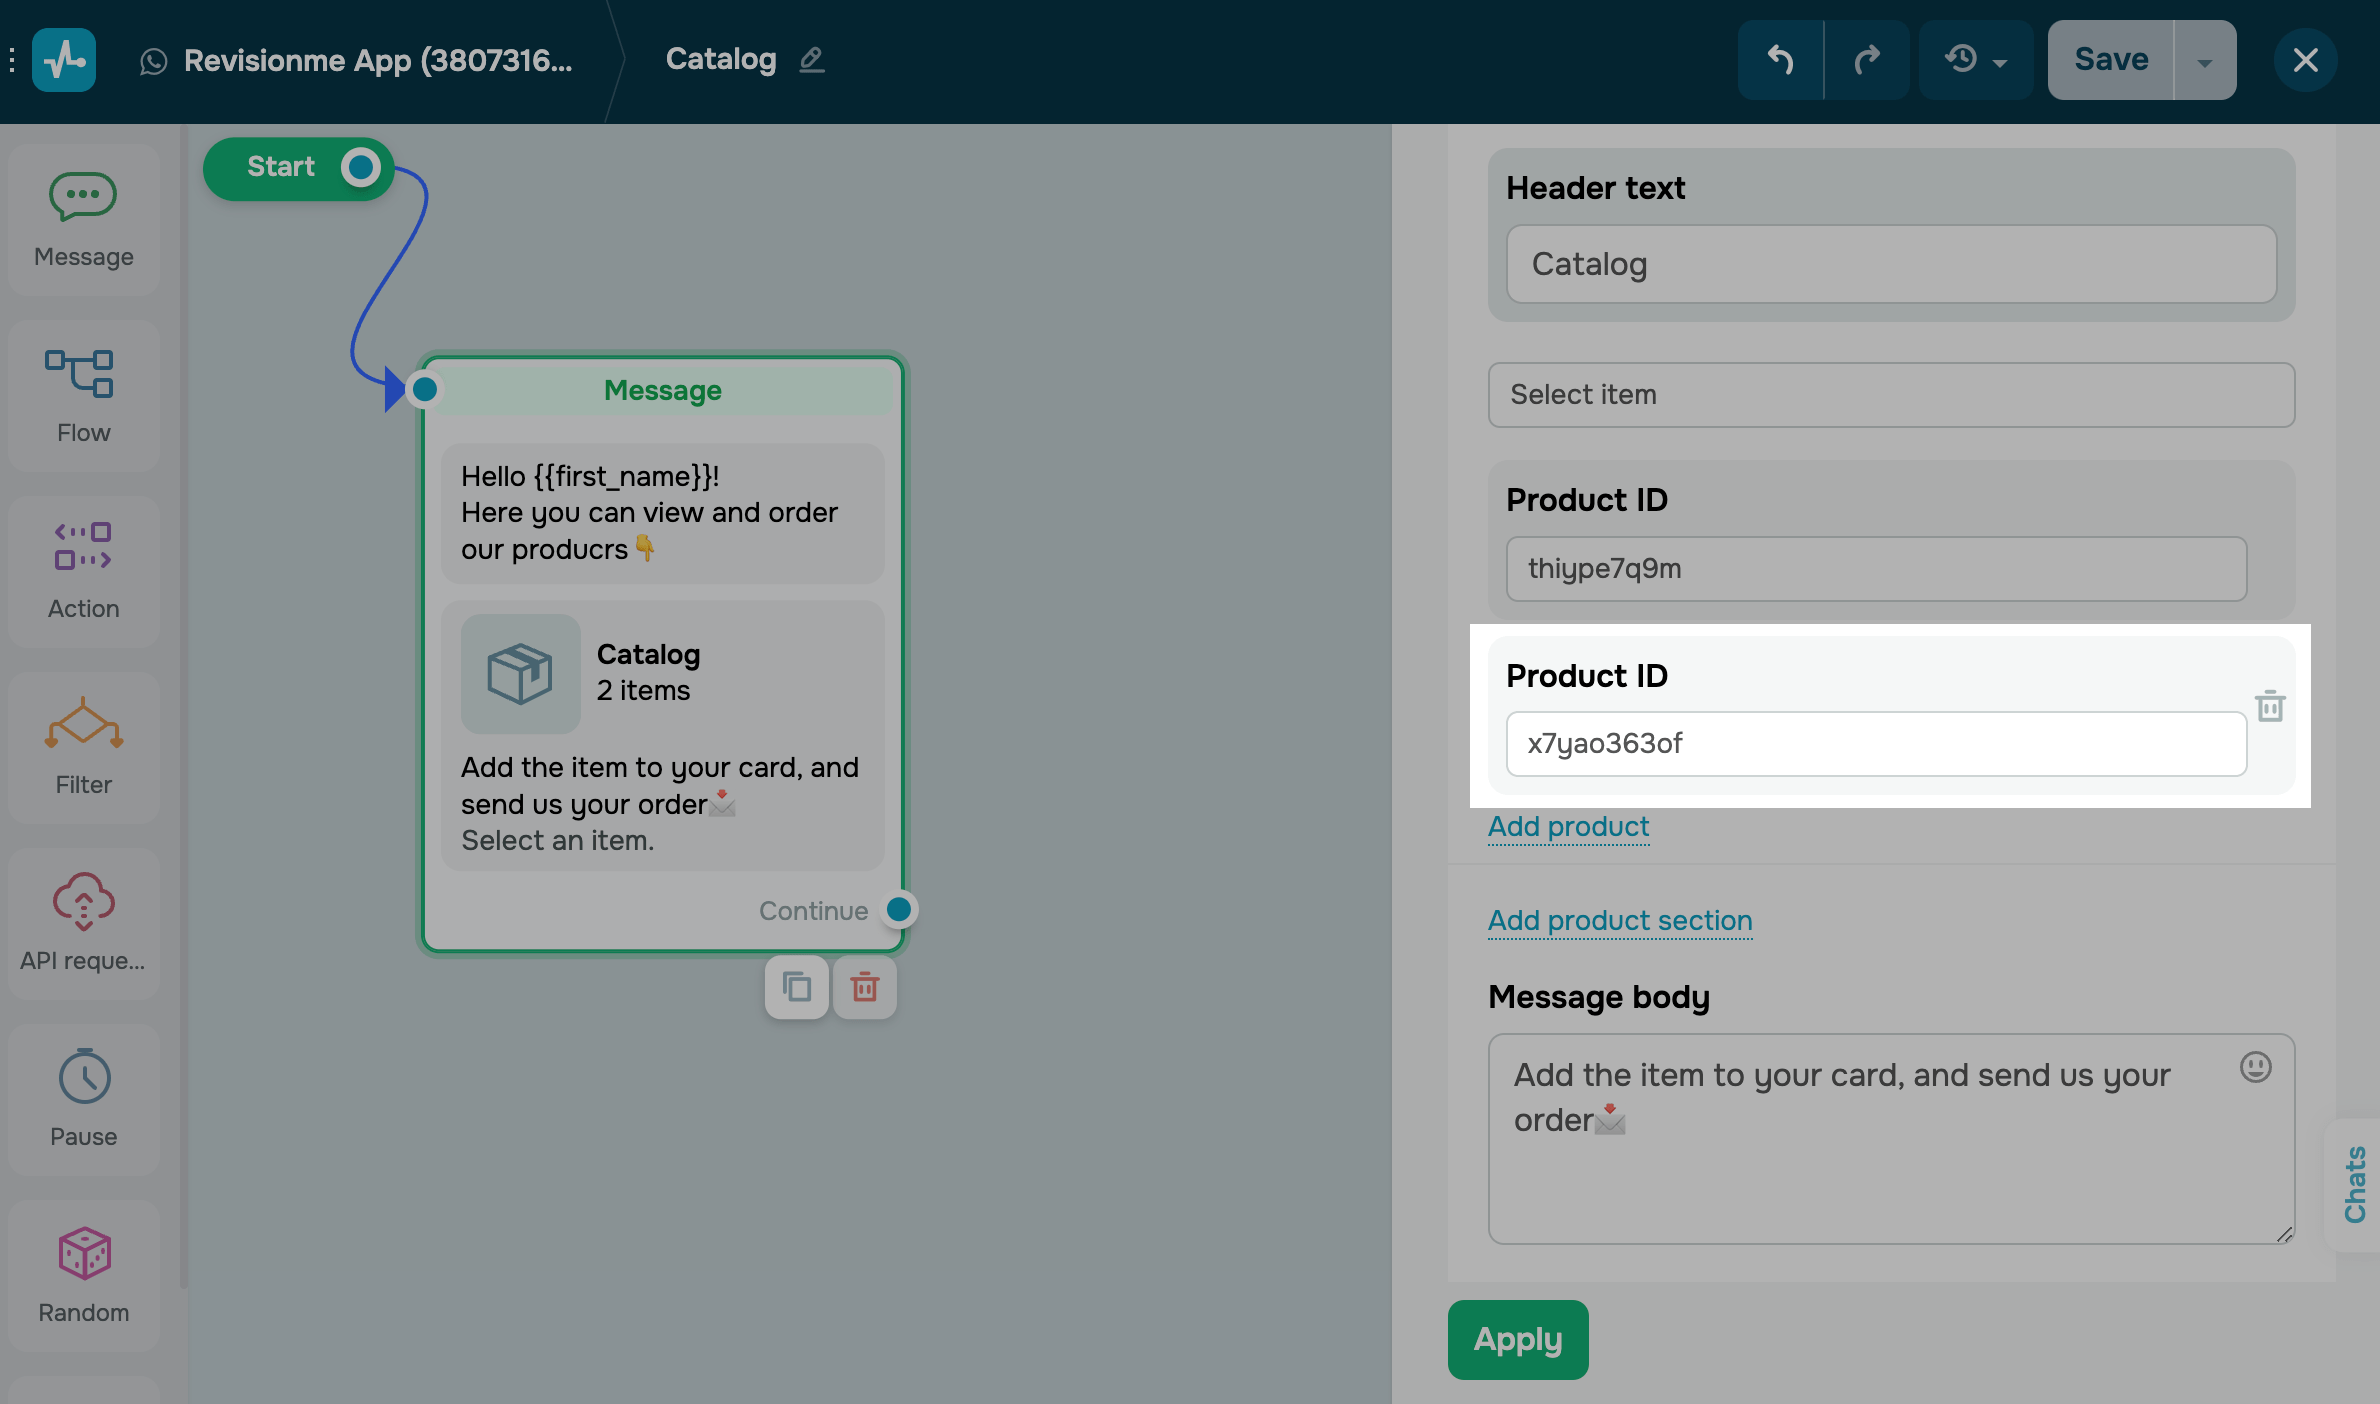Click the redo arrow button
2380x1404 pixels.
(1866, 60)
